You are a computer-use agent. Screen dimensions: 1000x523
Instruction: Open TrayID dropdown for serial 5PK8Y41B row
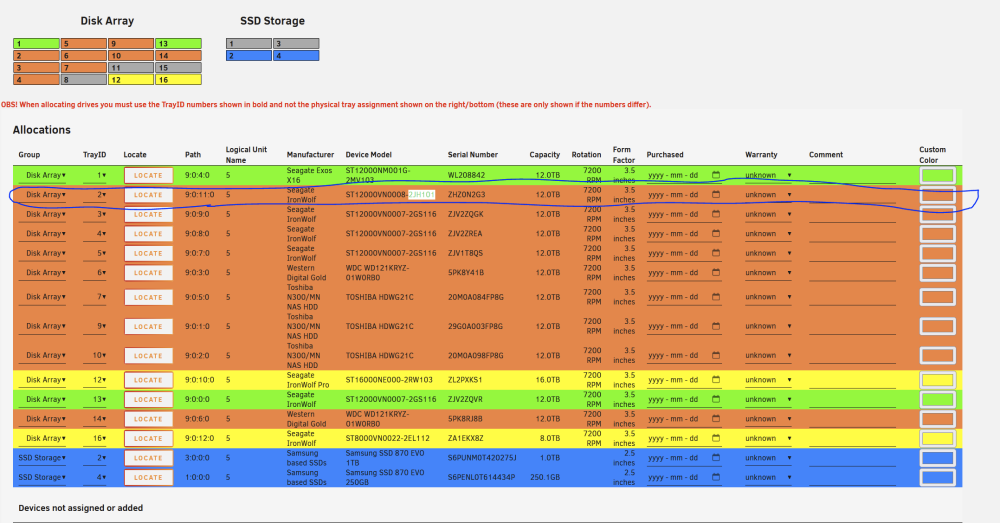[x=94, y=273]
